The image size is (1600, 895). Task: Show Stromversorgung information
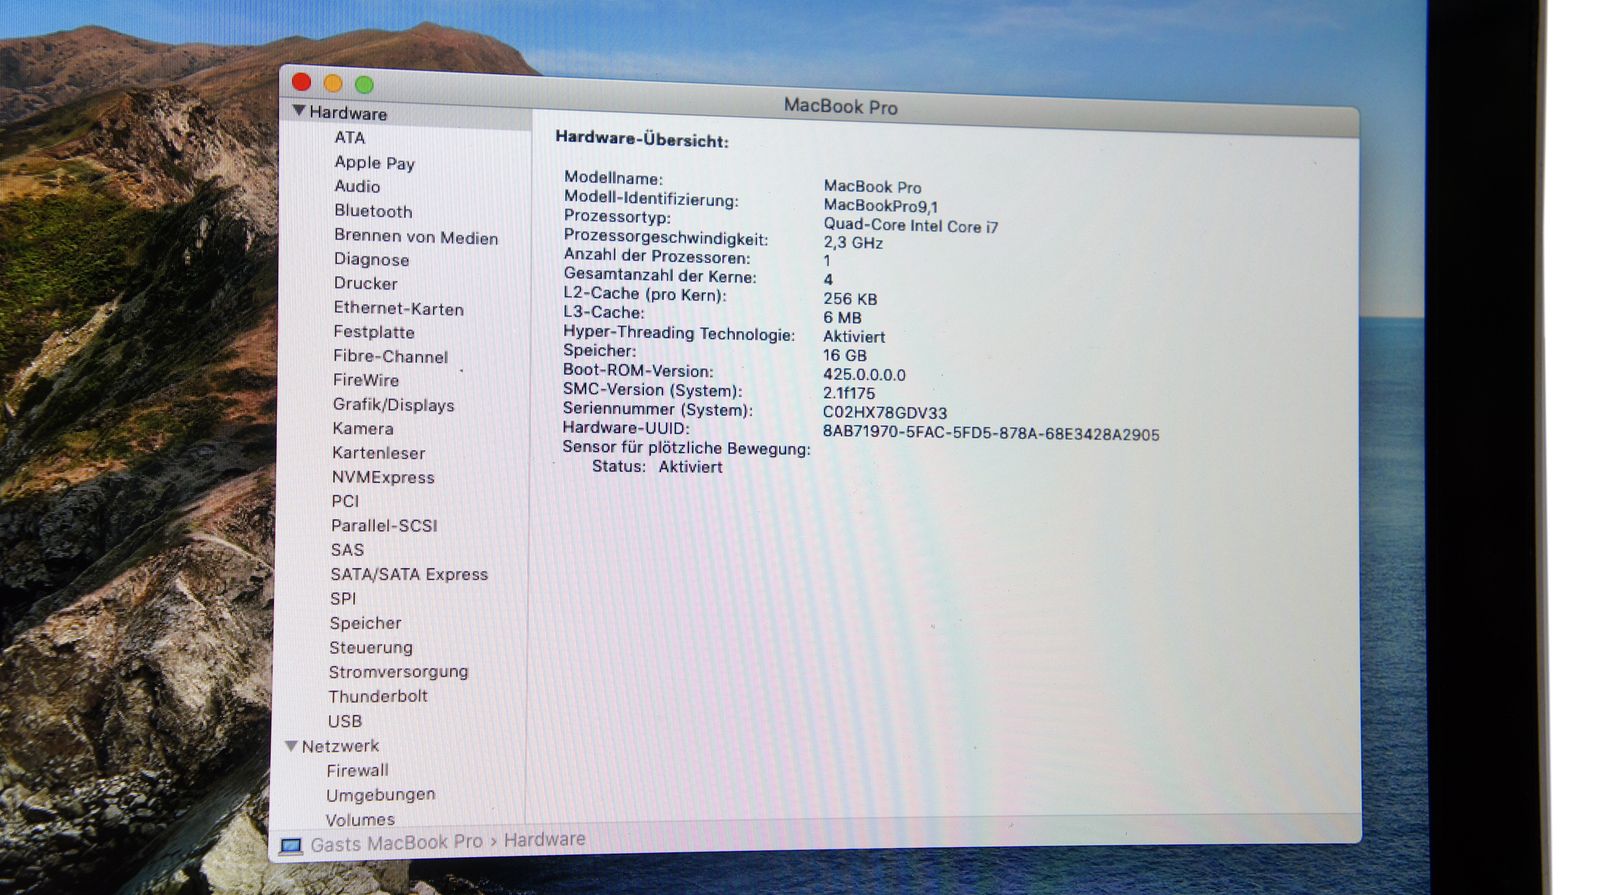pyautogui.click(x=398, y=672)
